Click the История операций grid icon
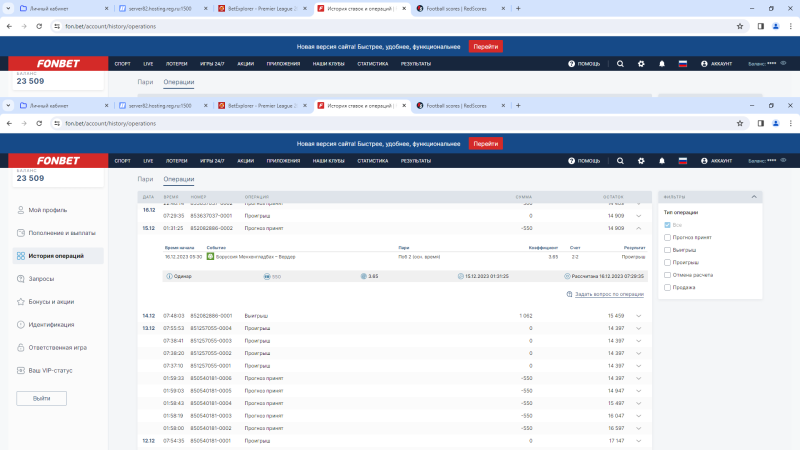Image resolution: width=800 pixels, height=450 pixels. pos(21,256)
